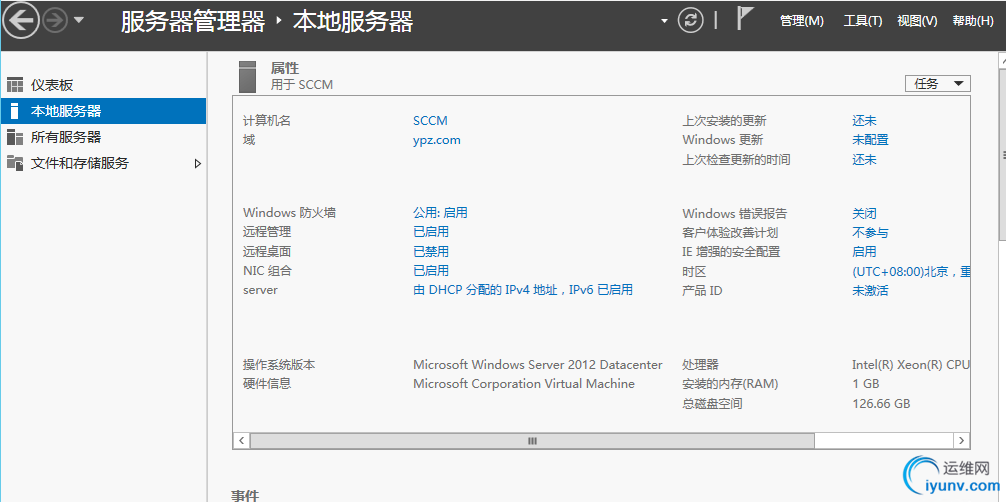This screenshot has width=1006, height=502.
Task: Click horizontal scrollbar right arrow
Action: [x=962, y=440]
